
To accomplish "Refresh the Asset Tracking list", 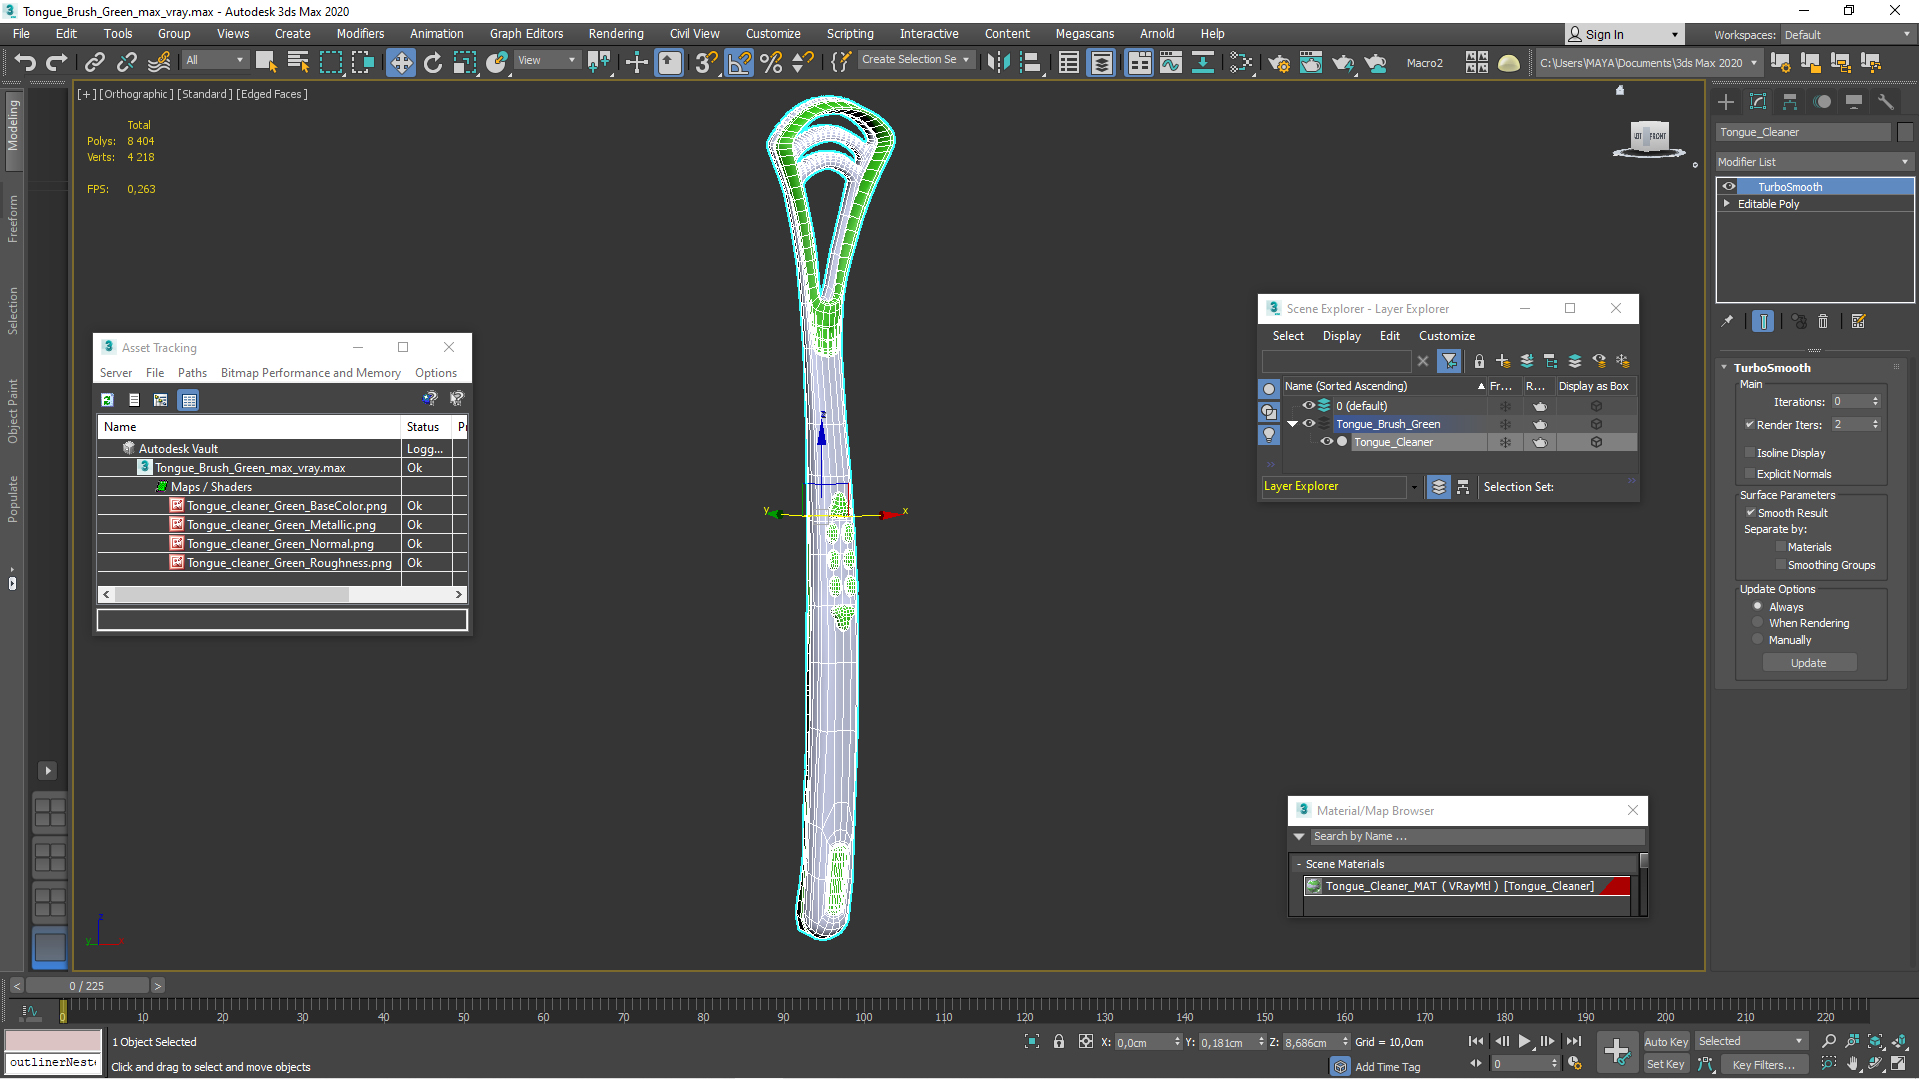I will (107, 400).
